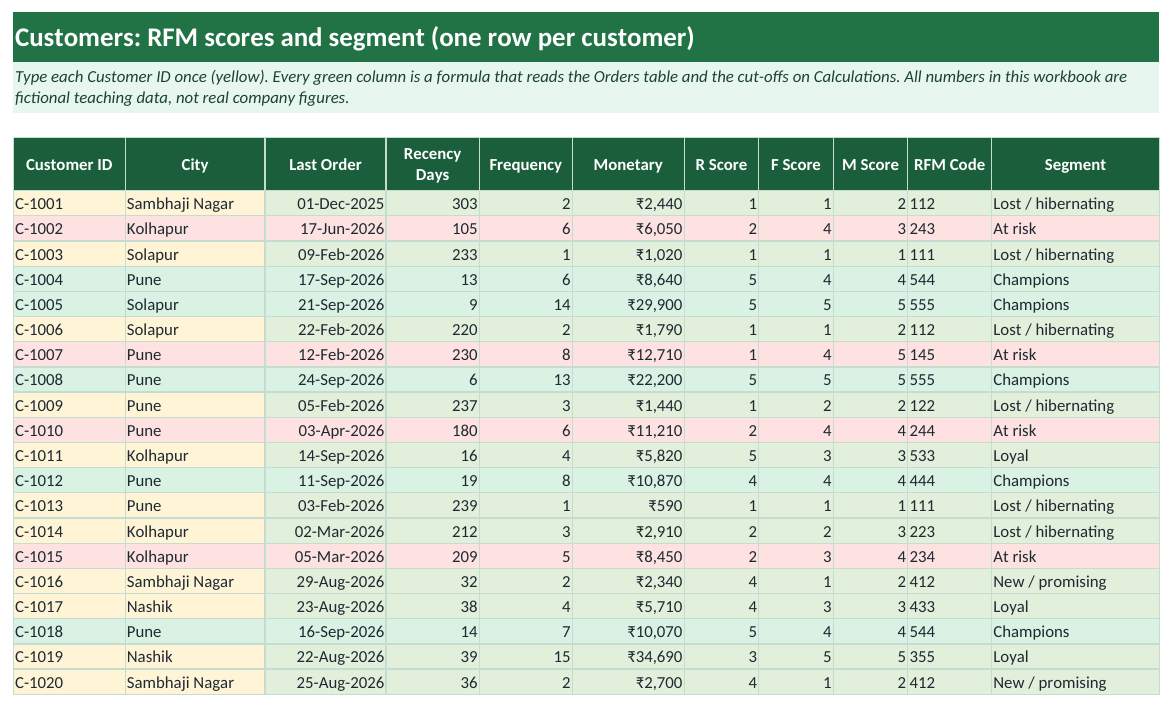The image size is (1172, 707).
Task: Click the At risk segment for C-1007
Action: click(x=1075, y=355)
